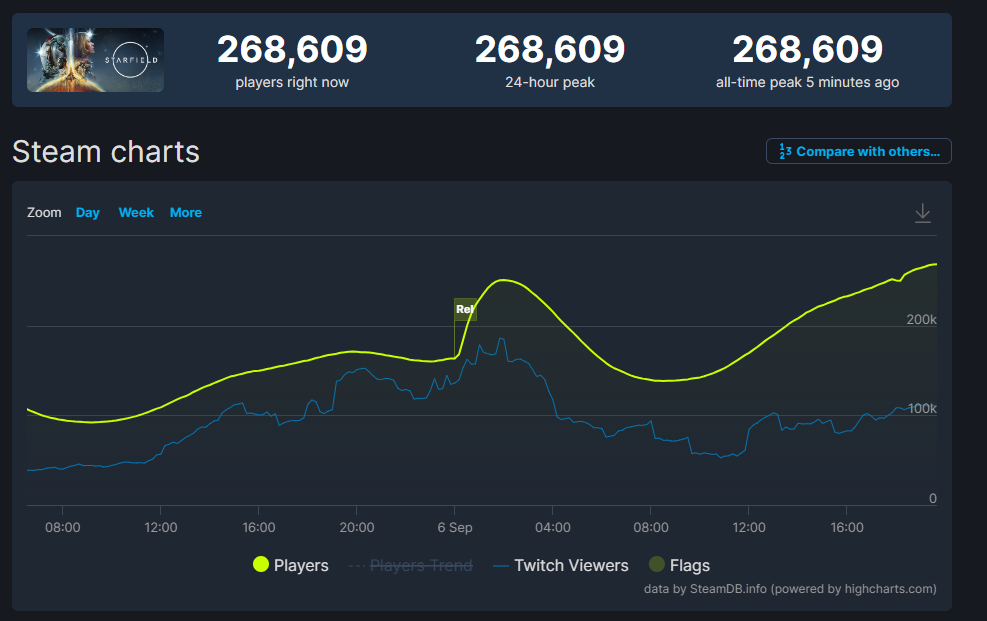This screenshot has height=621, width=987.
Task: Click the 200k y-axis label
Action: click(919, 319)
